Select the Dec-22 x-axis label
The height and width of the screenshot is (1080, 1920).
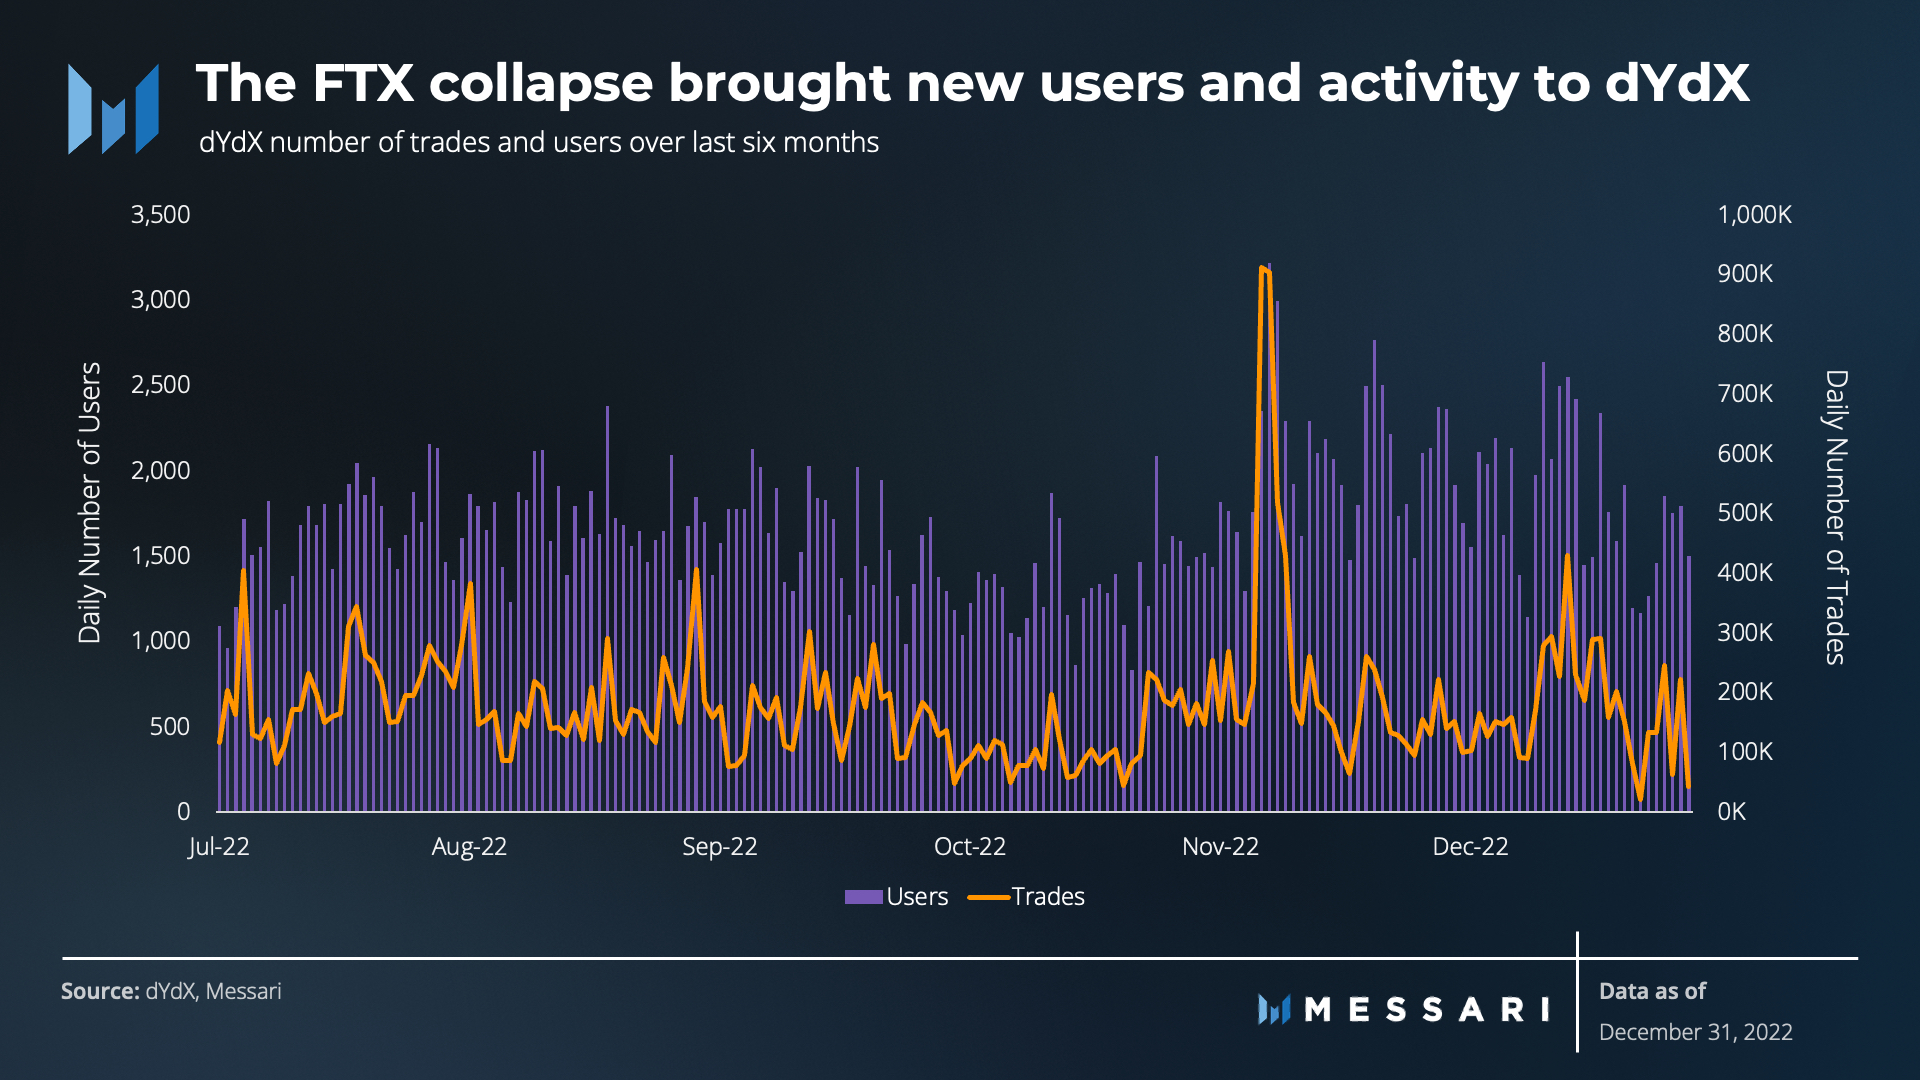tap(1470, 847)
